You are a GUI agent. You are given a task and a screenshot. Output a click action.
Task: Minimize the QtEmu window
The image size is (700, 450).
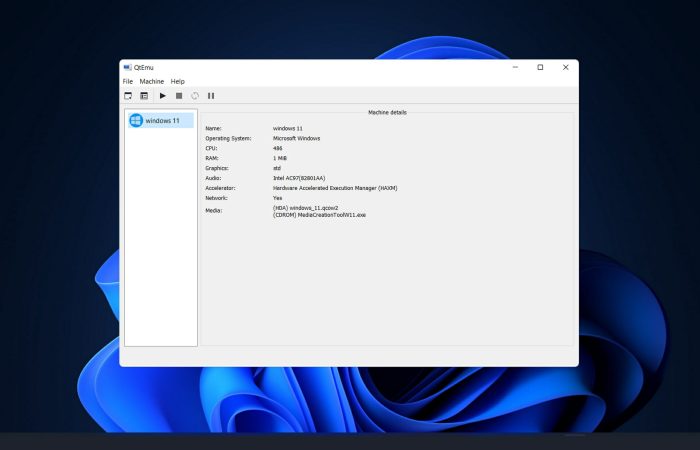point(515,67)
